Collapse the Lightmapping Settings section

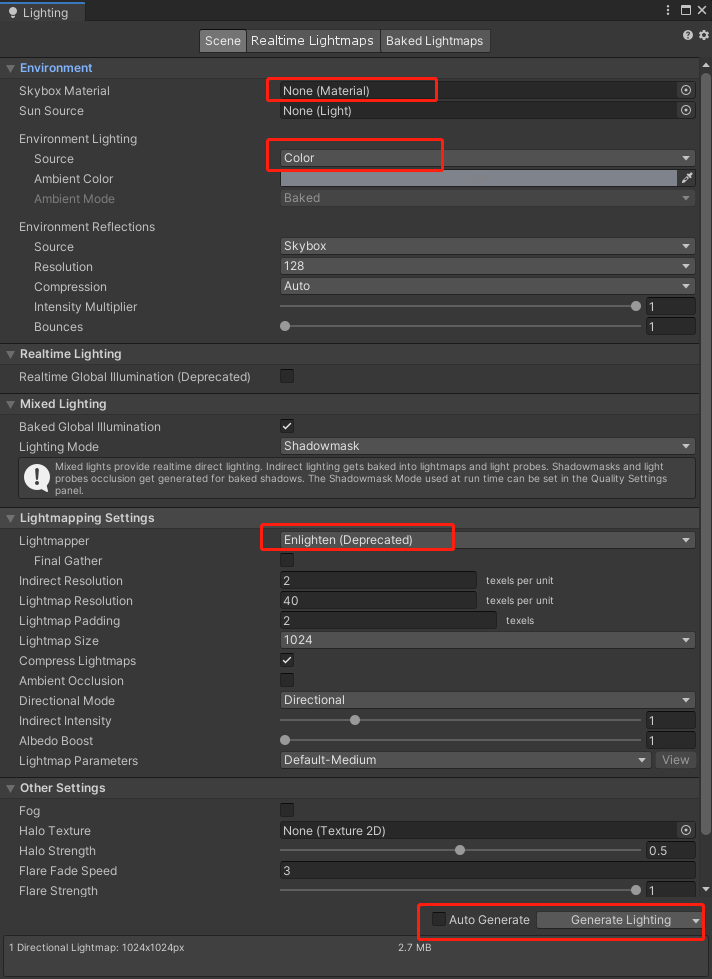point(8,518)
